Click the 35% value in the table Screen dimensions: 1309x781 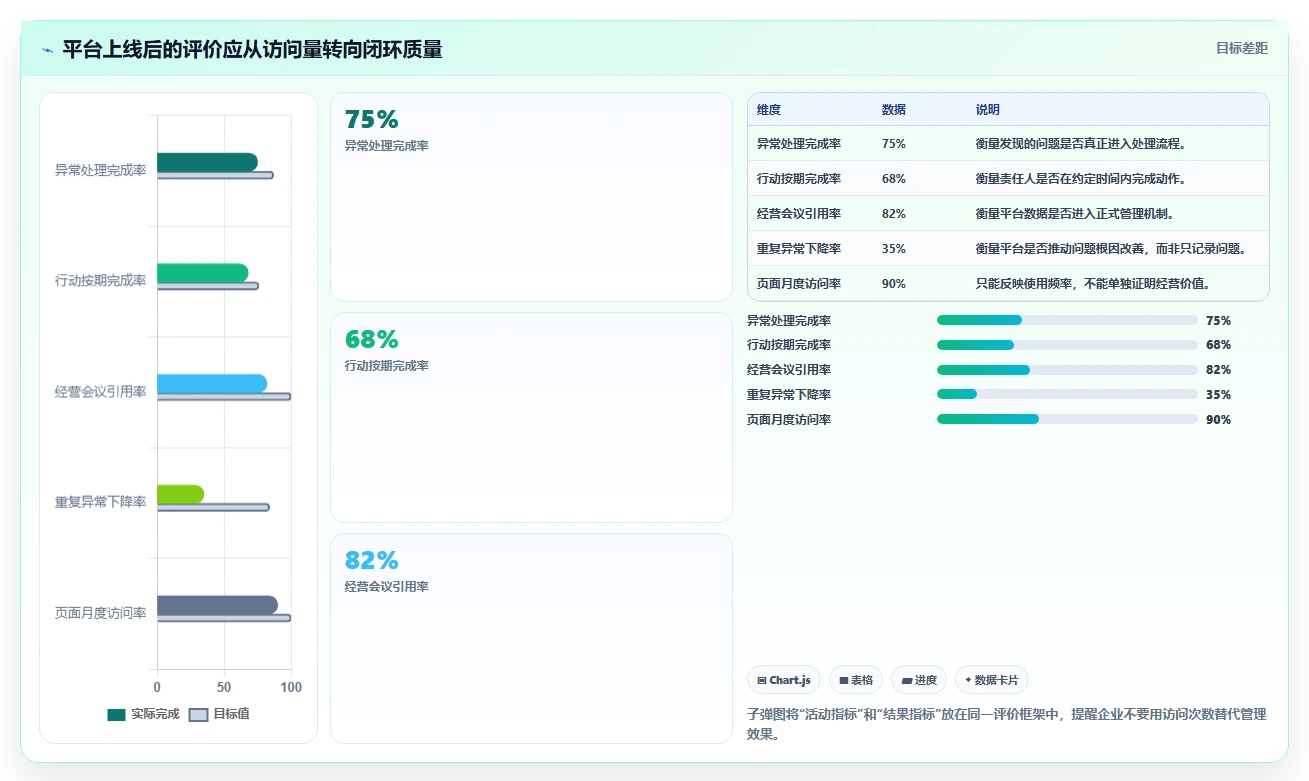click(894, 249)
